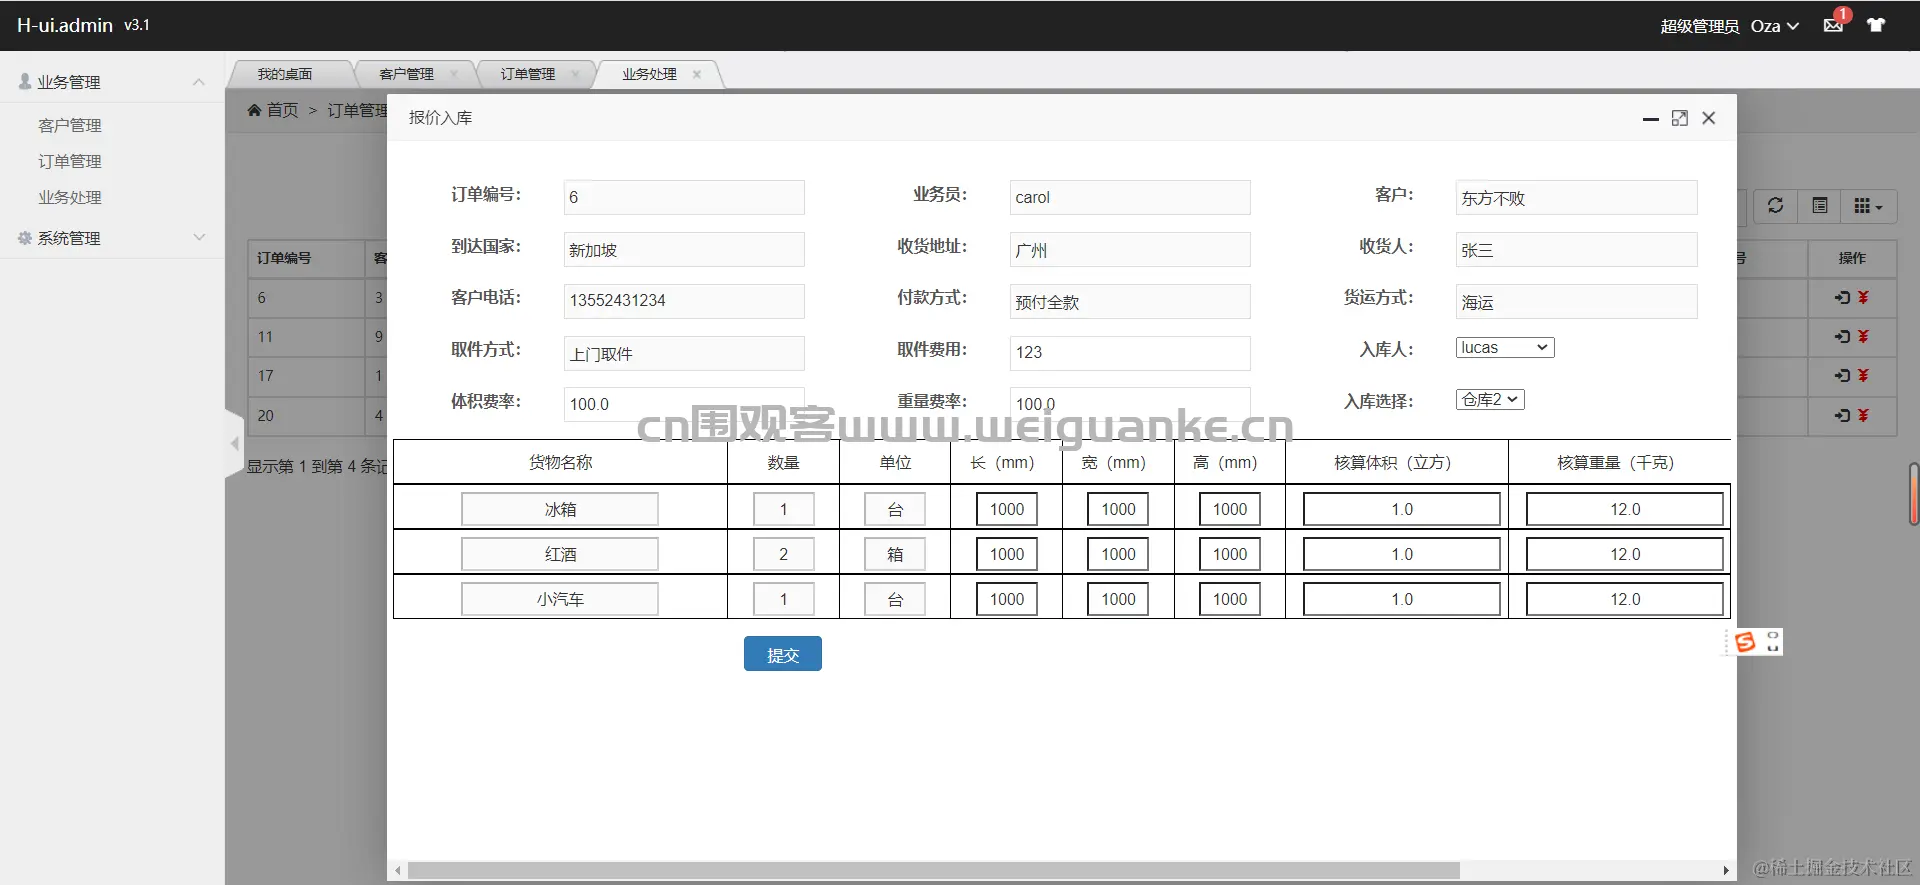The height and width of the screenshot is (885, 1920).
Task: Open the 入库人 lucas dropdown
Action: pos(1505,348)
